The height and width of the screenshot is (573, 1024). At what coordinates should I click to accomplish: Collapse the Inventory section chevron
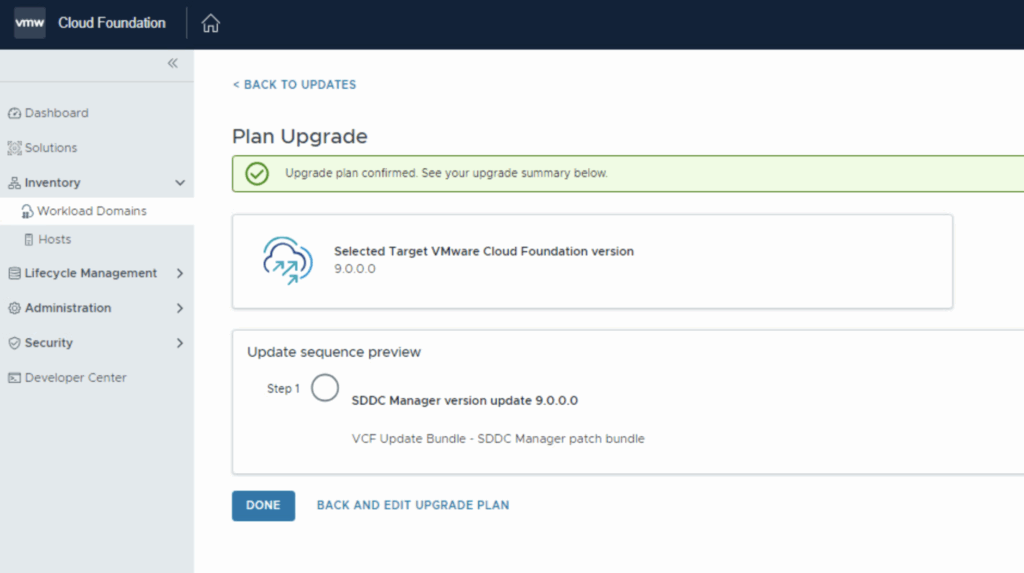click(180, 183)
